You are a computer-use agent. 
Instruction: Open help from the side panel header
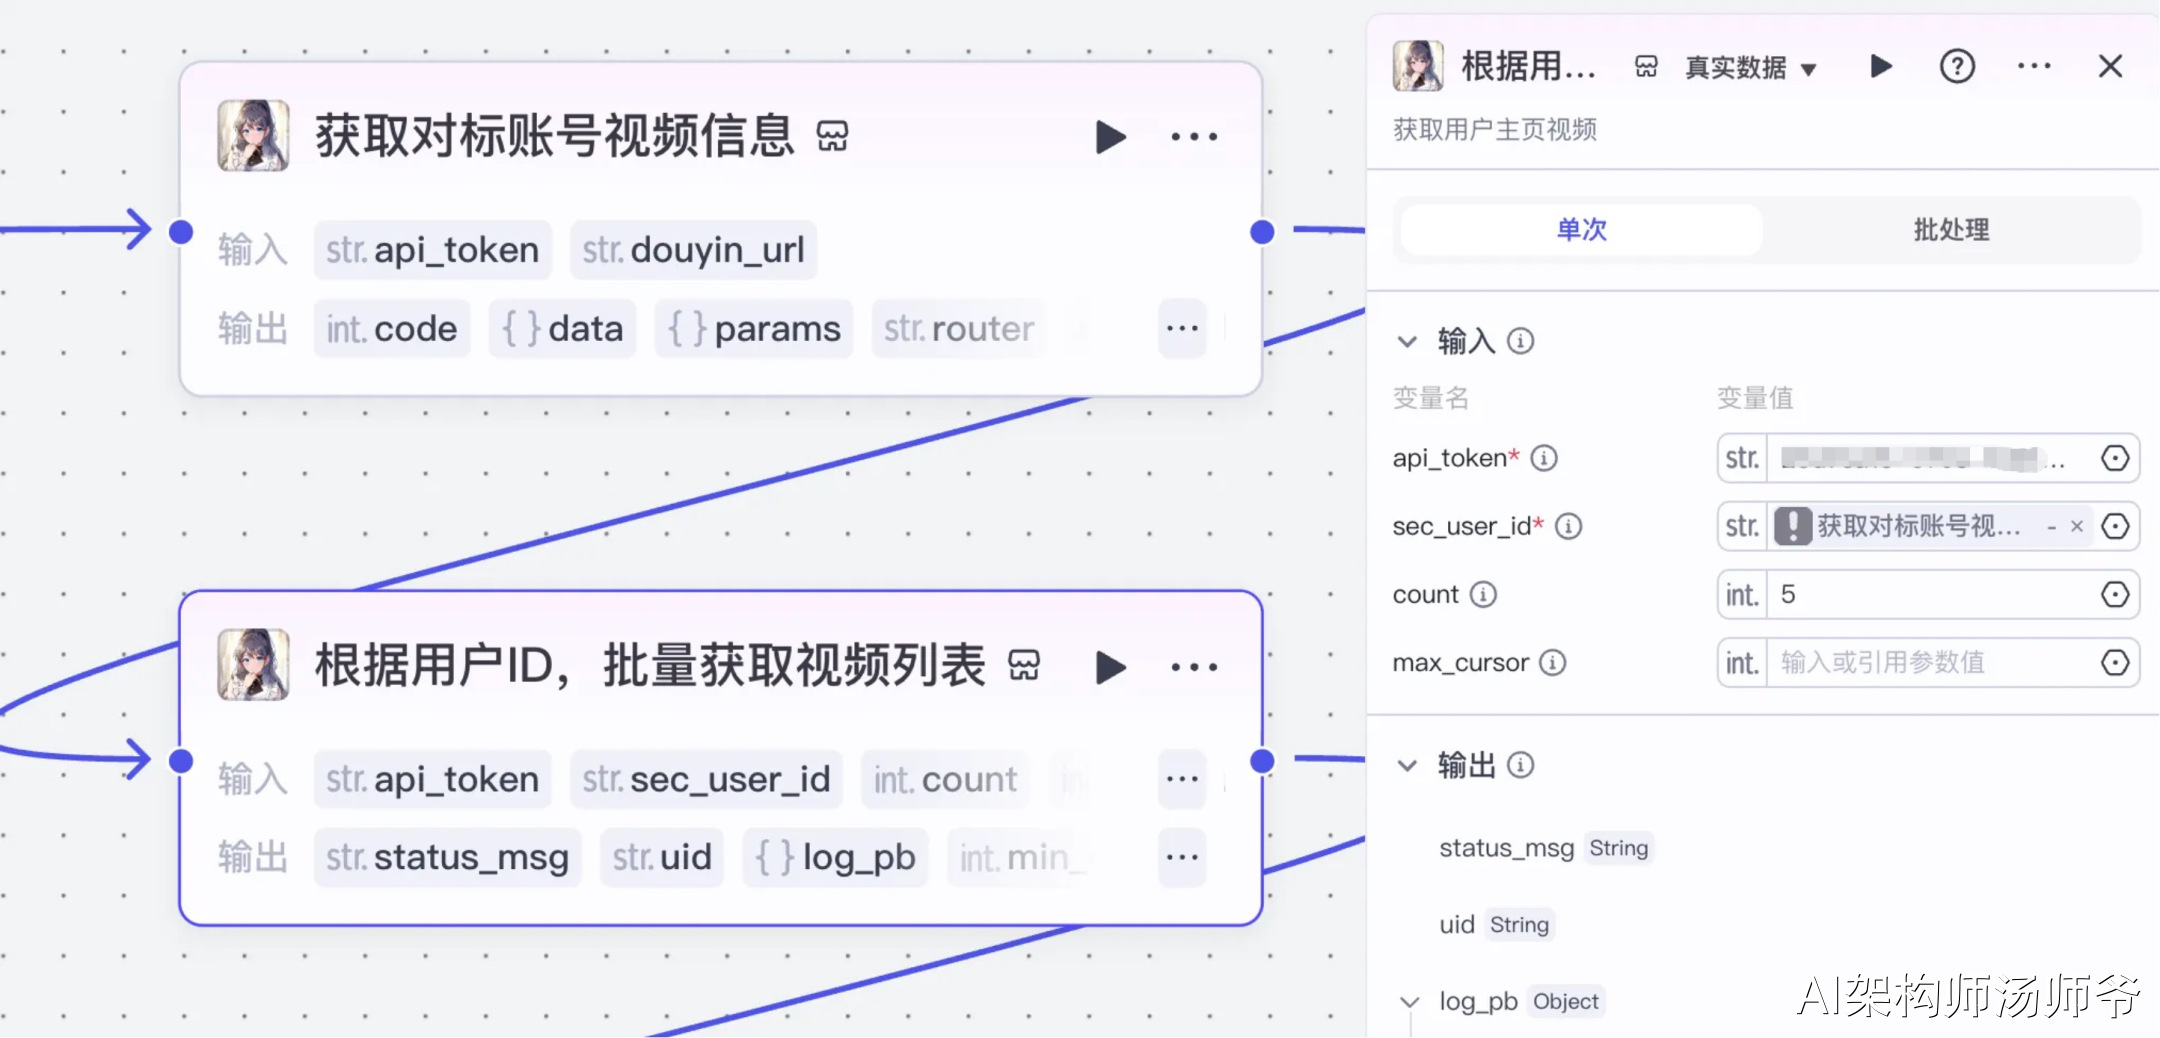[1957, 66]
